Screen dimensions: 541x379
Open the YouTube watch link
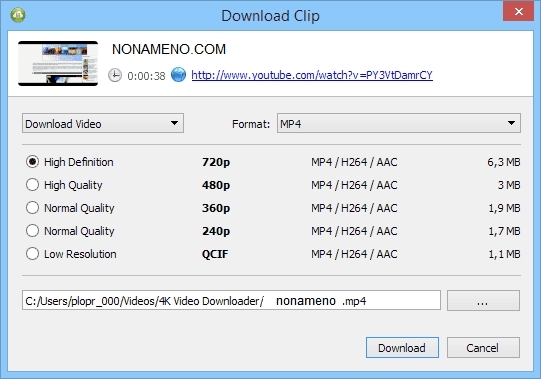(x=312, y=75)
